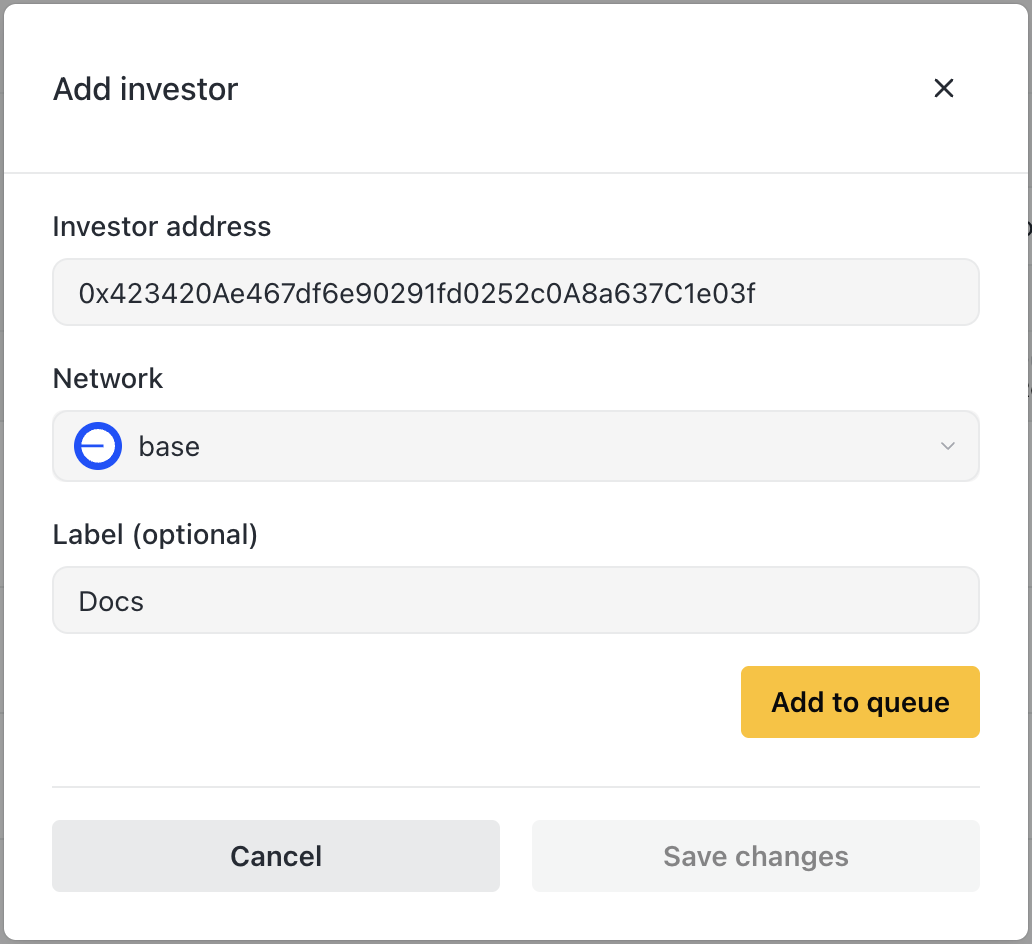
Task: Click the "Investor address" field label
Action: point(162,227)
